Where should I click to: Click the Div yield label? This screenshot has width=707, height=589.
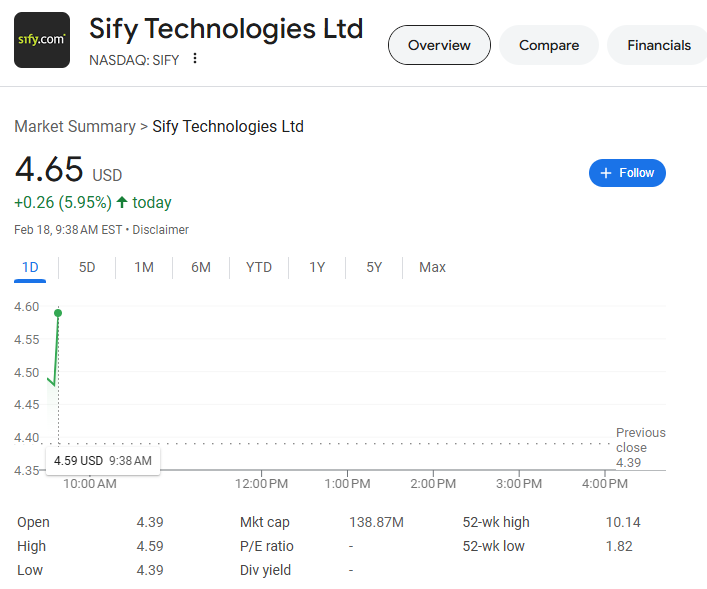[x=265, y=570]
